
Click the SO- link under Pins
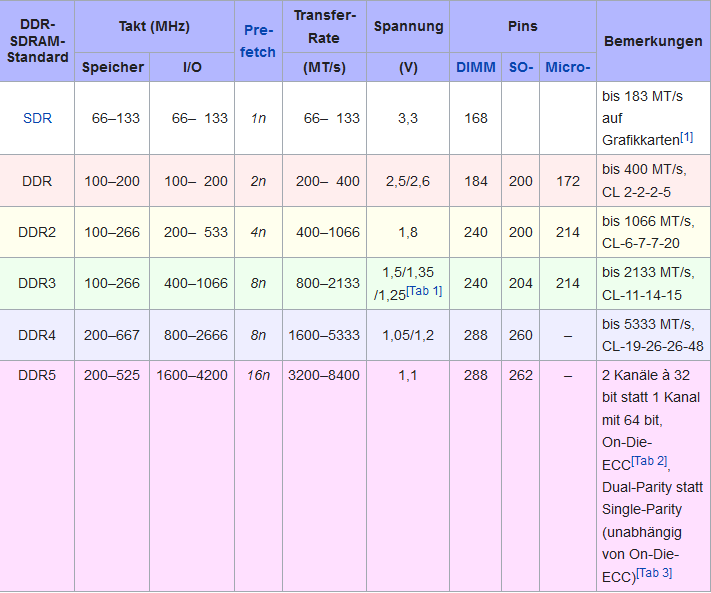[x=520, y=68]
